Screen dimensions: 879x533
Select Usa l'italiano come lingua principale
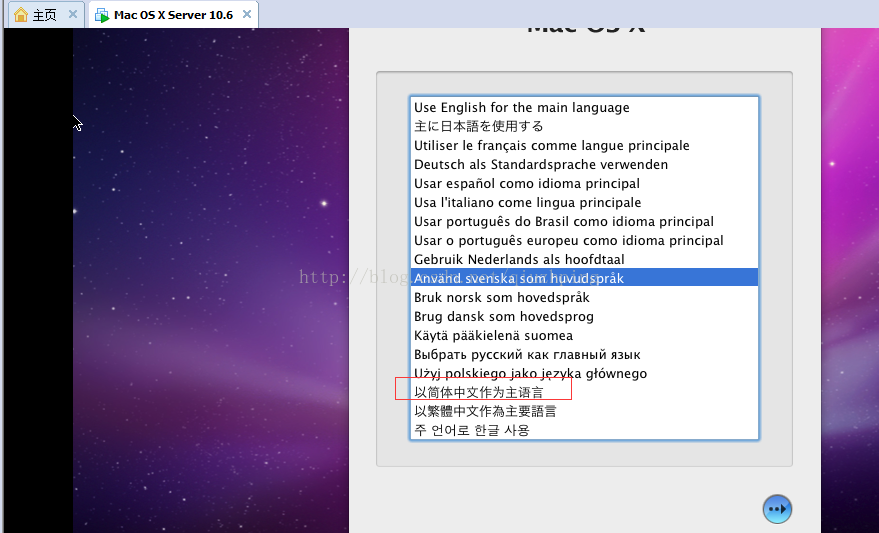(x=584, y=202)
